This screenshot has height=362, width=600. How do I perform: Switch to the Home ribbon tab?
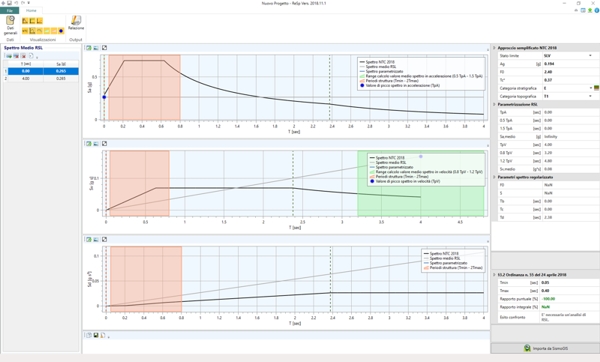click(31, 11)
